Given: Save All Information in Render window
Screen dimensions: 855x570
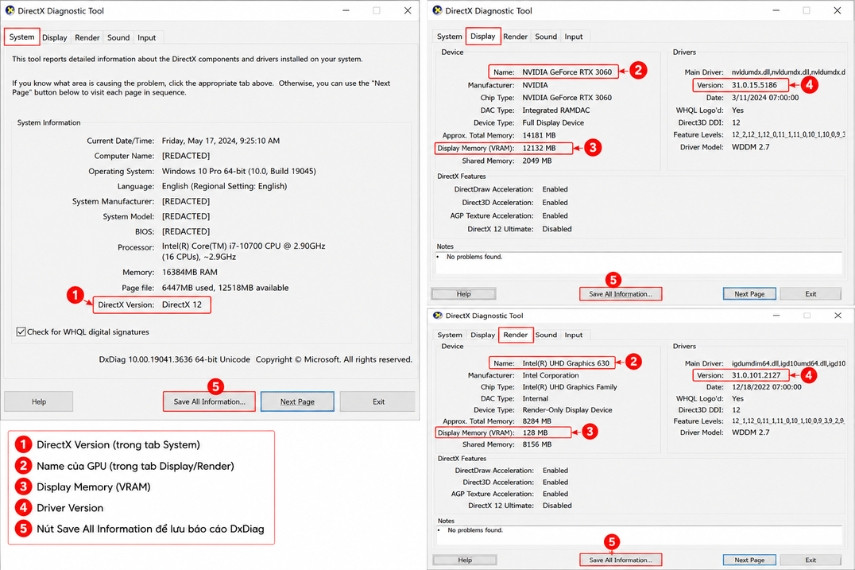Looking at the screenshot, I should (621, 560).
